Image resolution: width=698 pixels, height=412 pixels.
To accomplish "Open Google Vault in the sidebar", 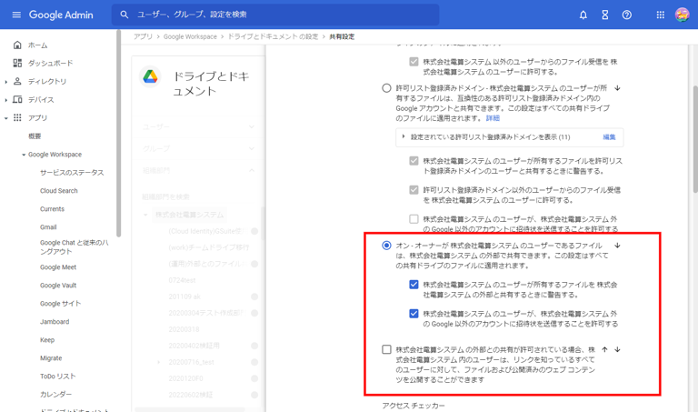I will click(x=58, y=285).
